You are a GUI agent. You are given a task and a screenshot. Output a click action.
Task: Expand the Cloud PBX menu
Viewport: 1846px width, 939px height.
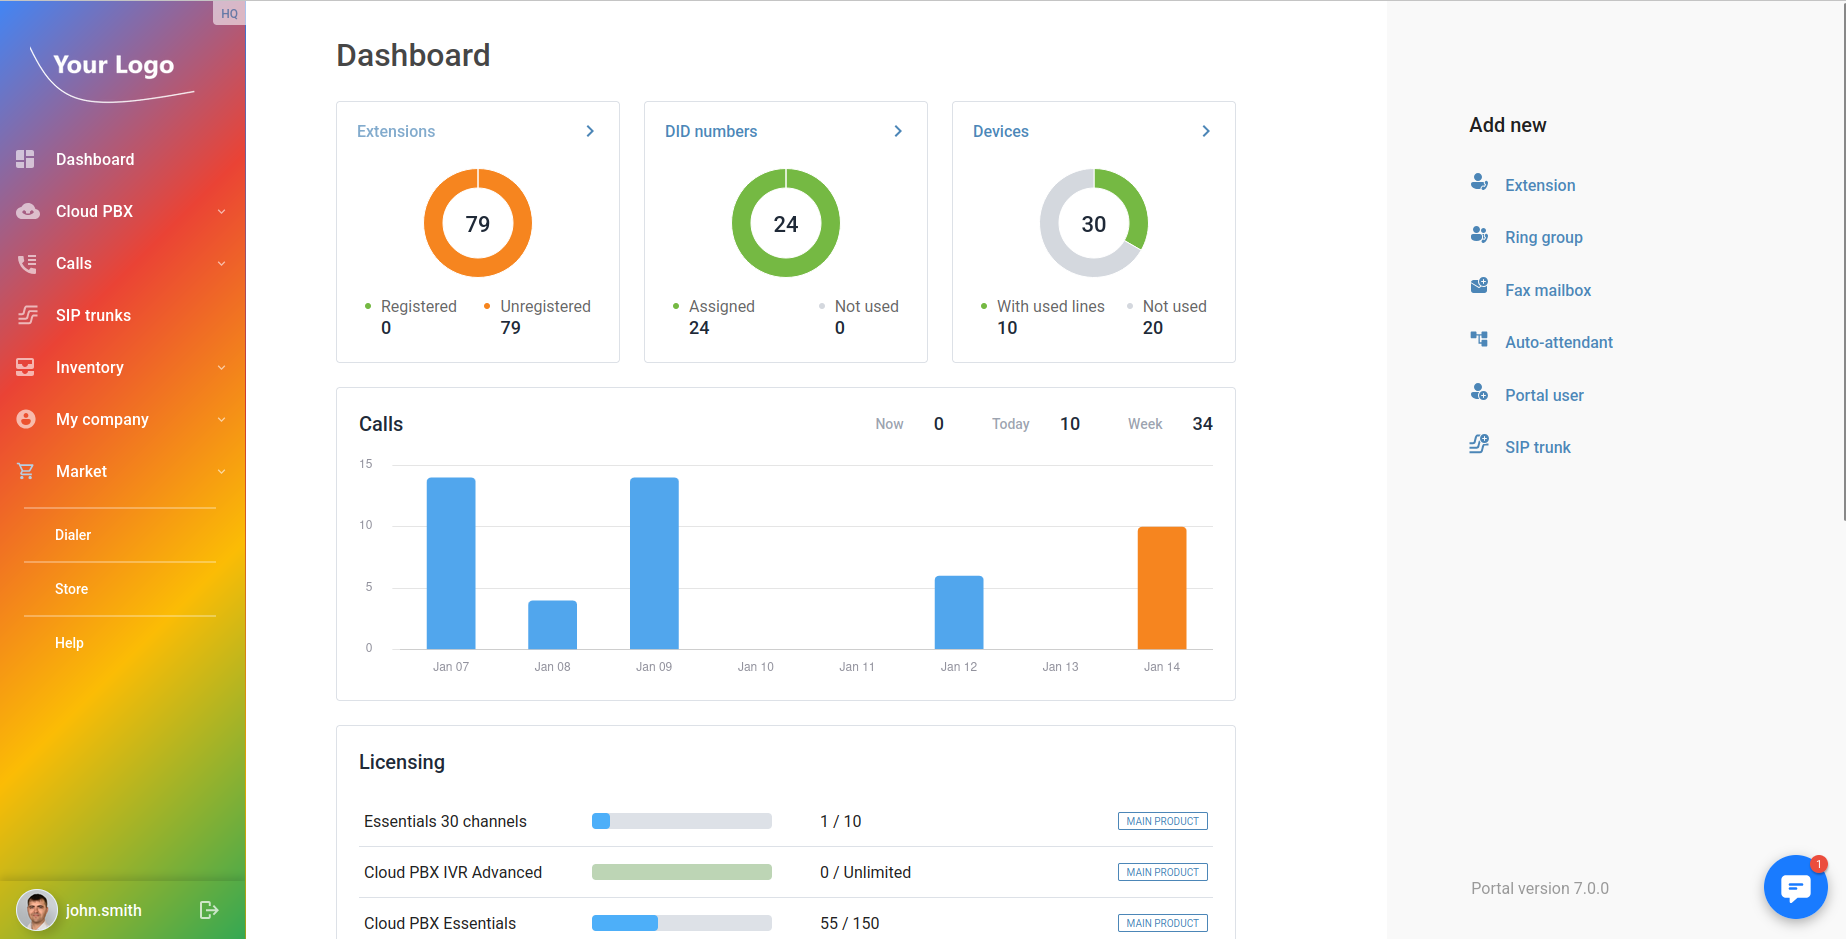(x=221, y=212)
